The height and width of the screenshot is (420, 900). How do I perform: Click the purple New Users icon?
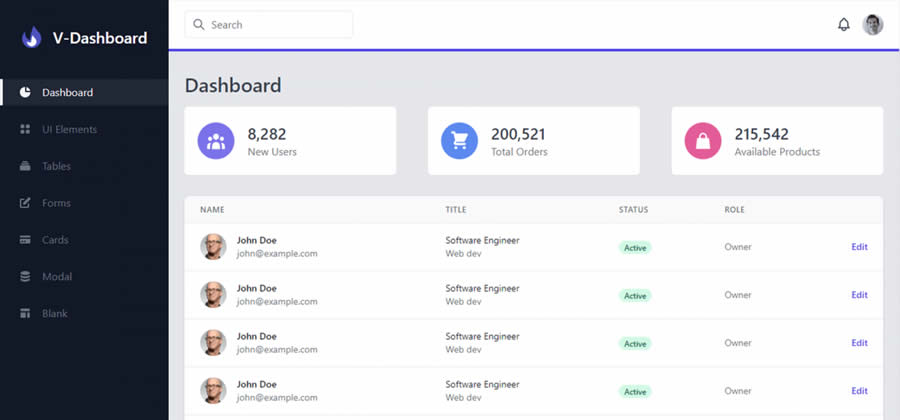[216, 141]
